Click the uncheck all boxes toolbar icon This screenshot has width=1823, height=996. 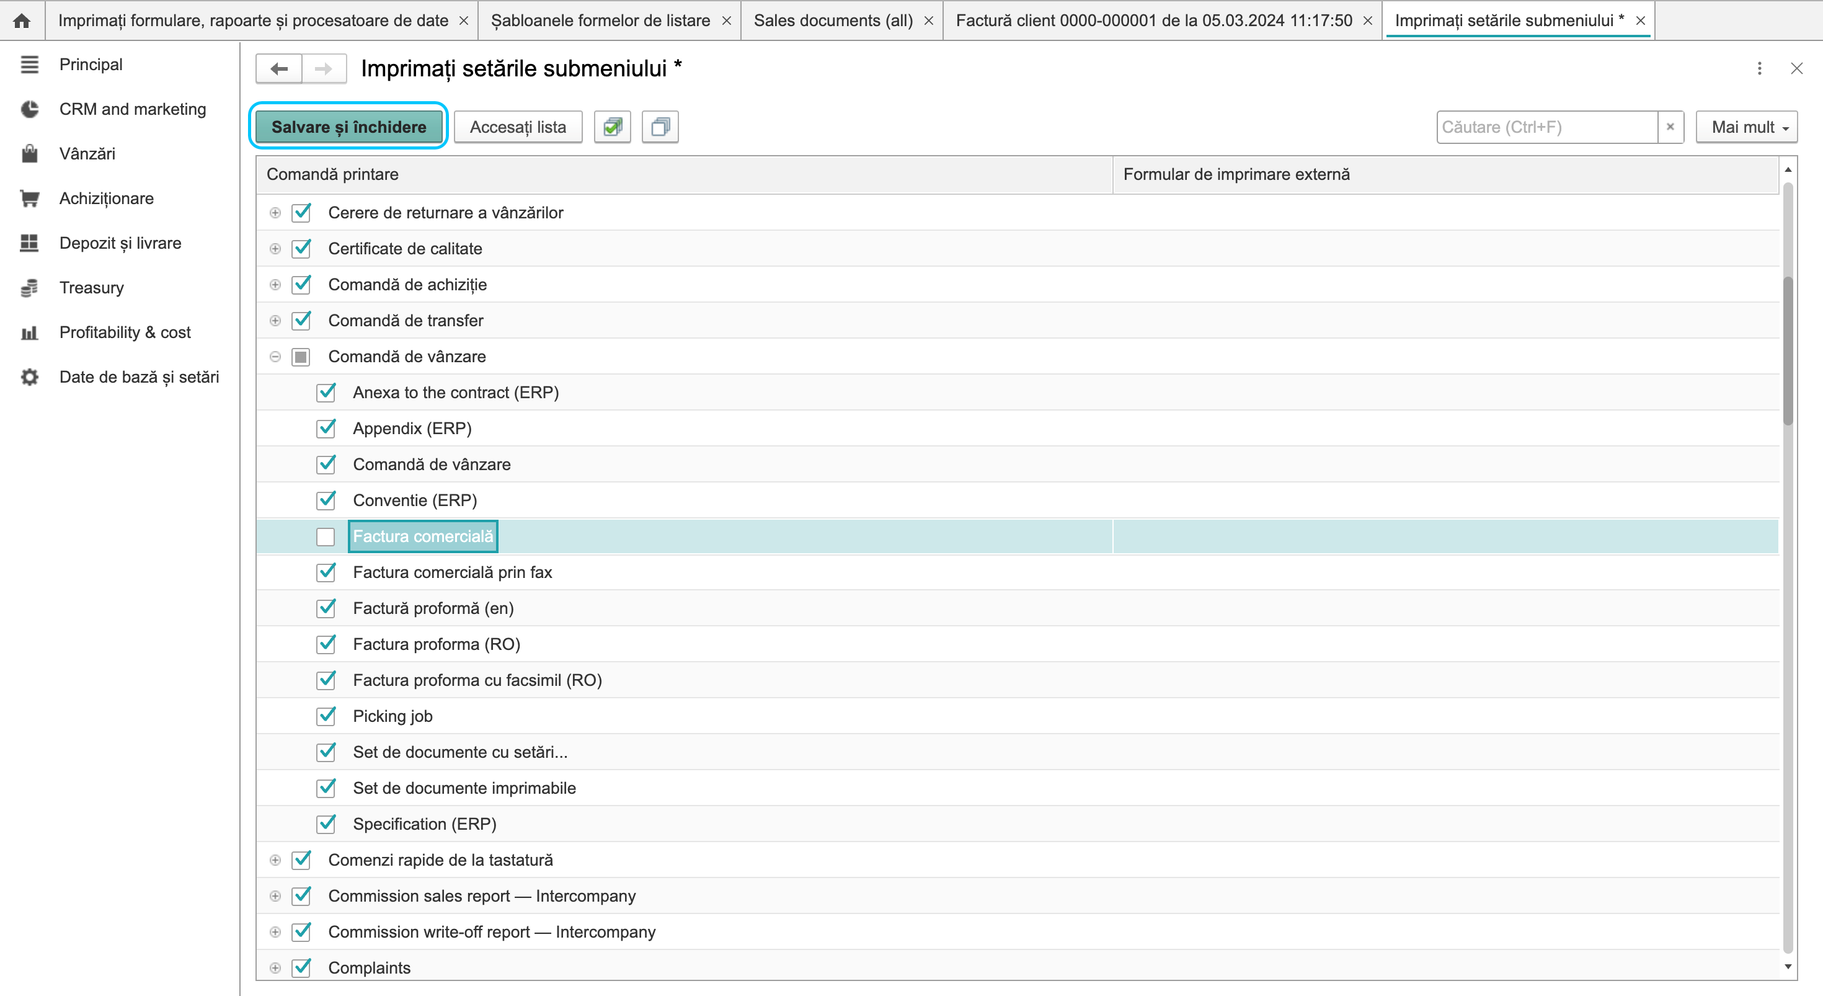point(660,127)
